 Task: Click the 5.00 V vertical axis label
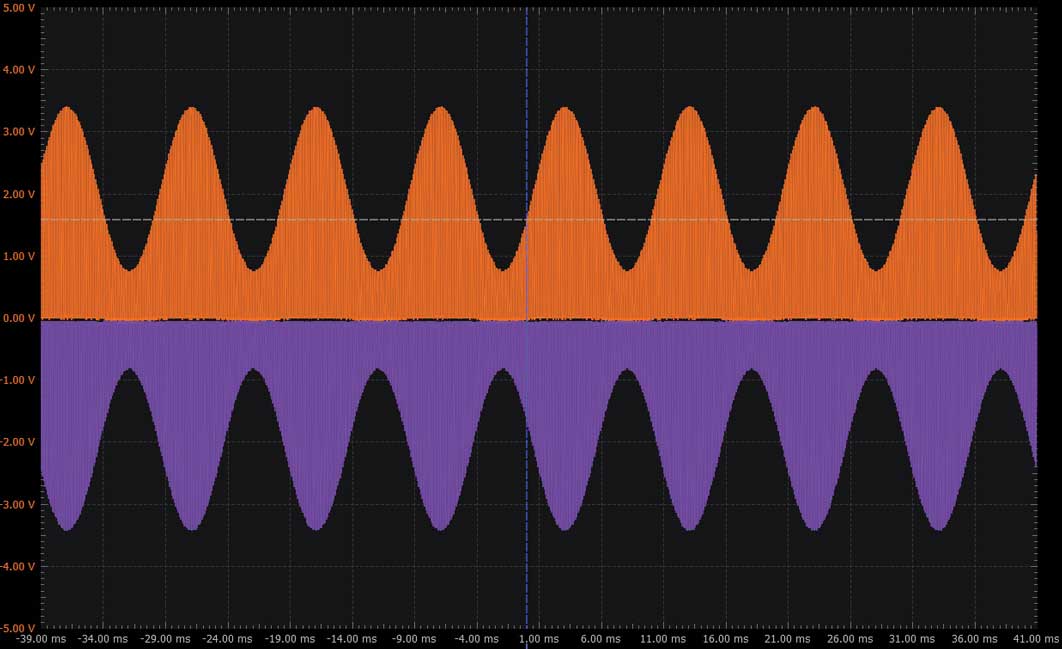coord(18,8)
